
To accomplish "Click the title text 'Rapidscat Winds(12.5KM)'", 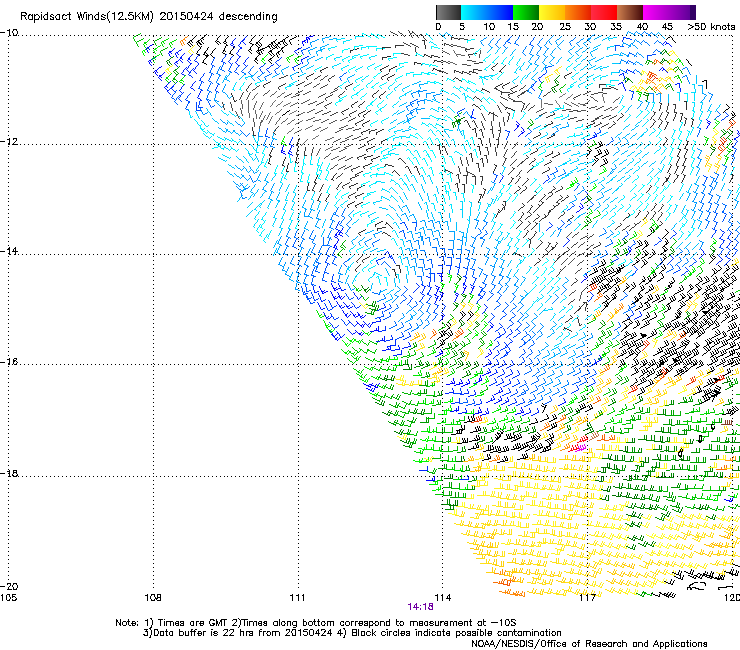I will point(87,17).
